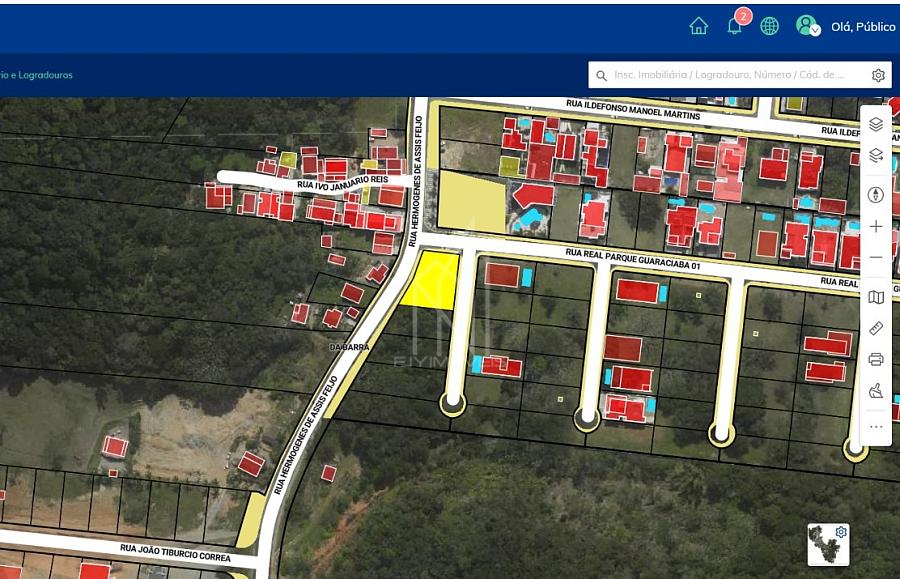Zoom out with the minus icon

click(x=875, y=257)
